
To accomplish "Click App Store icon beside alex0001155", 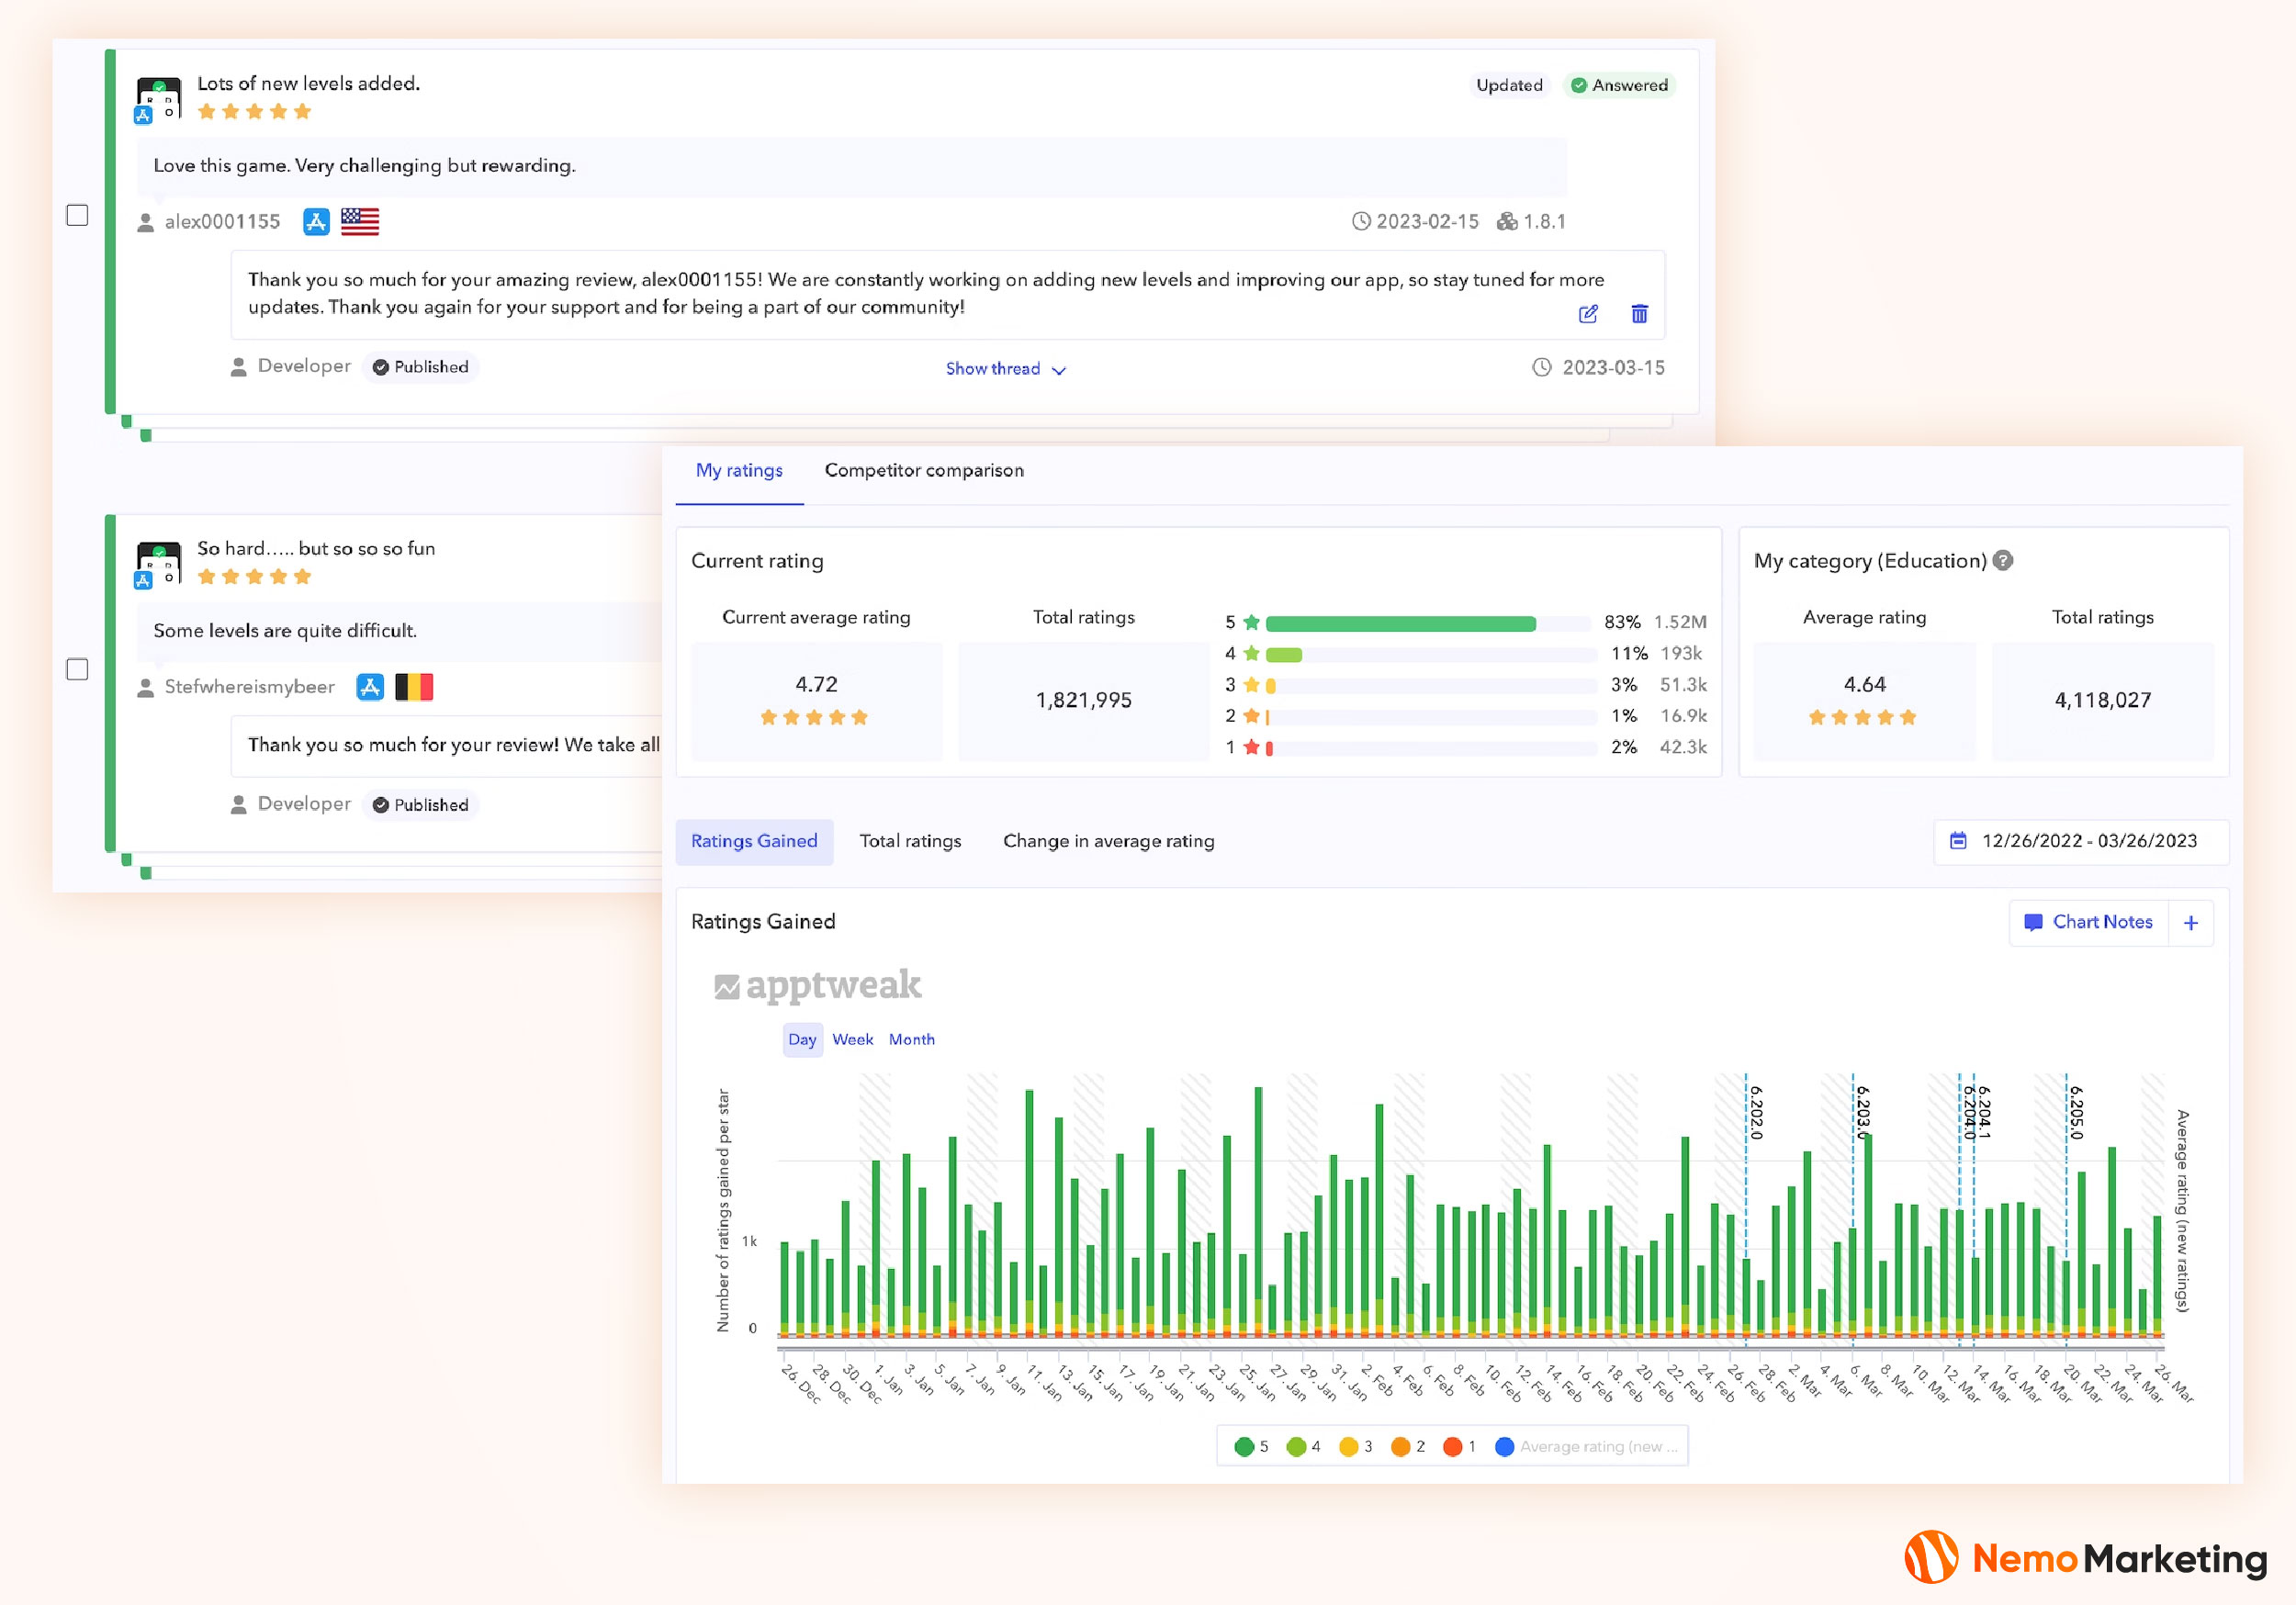I will click(x=316, y=222).
